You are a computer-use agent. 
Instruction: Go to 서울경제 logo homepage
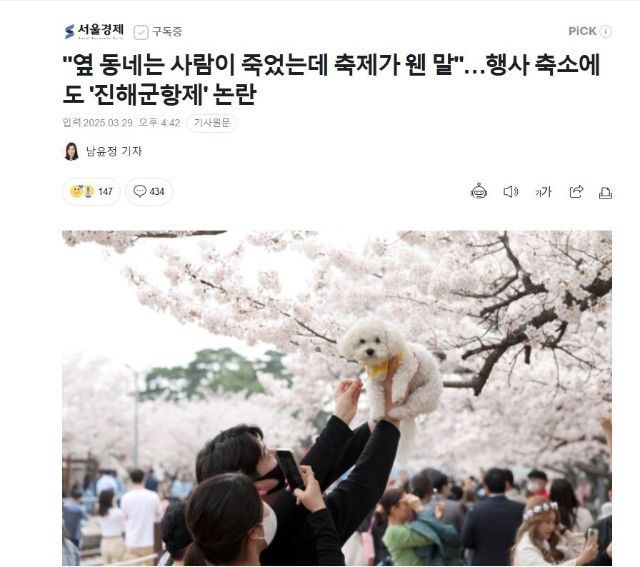[x=94, y=31]
